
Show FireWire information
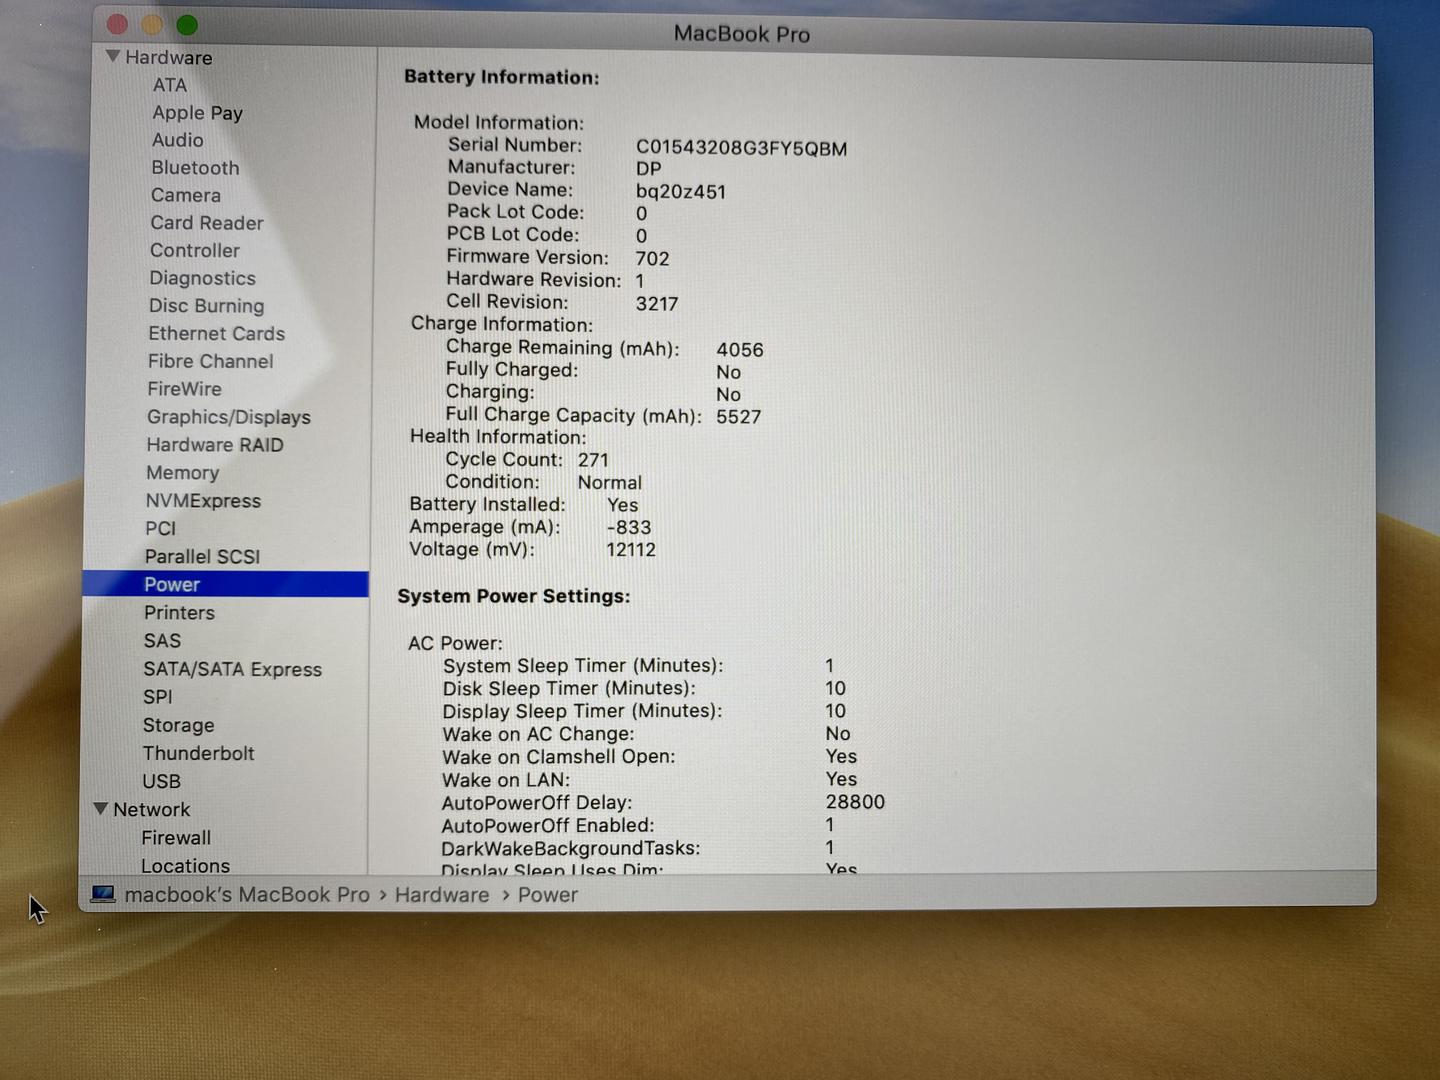184,389
